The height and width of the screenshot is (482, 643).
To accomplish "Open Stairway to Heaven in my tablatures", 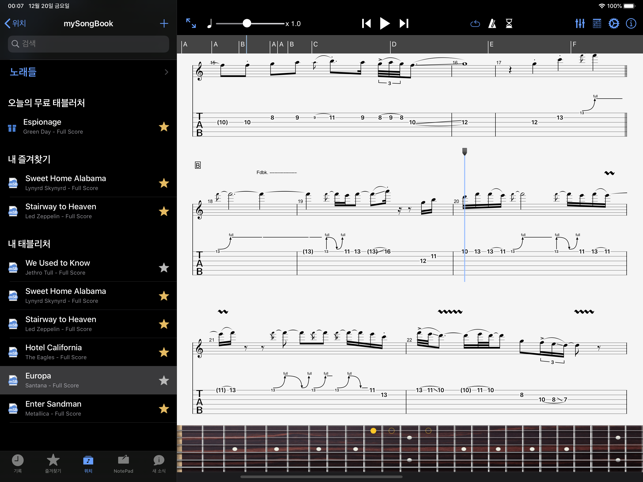I will 88,324.
